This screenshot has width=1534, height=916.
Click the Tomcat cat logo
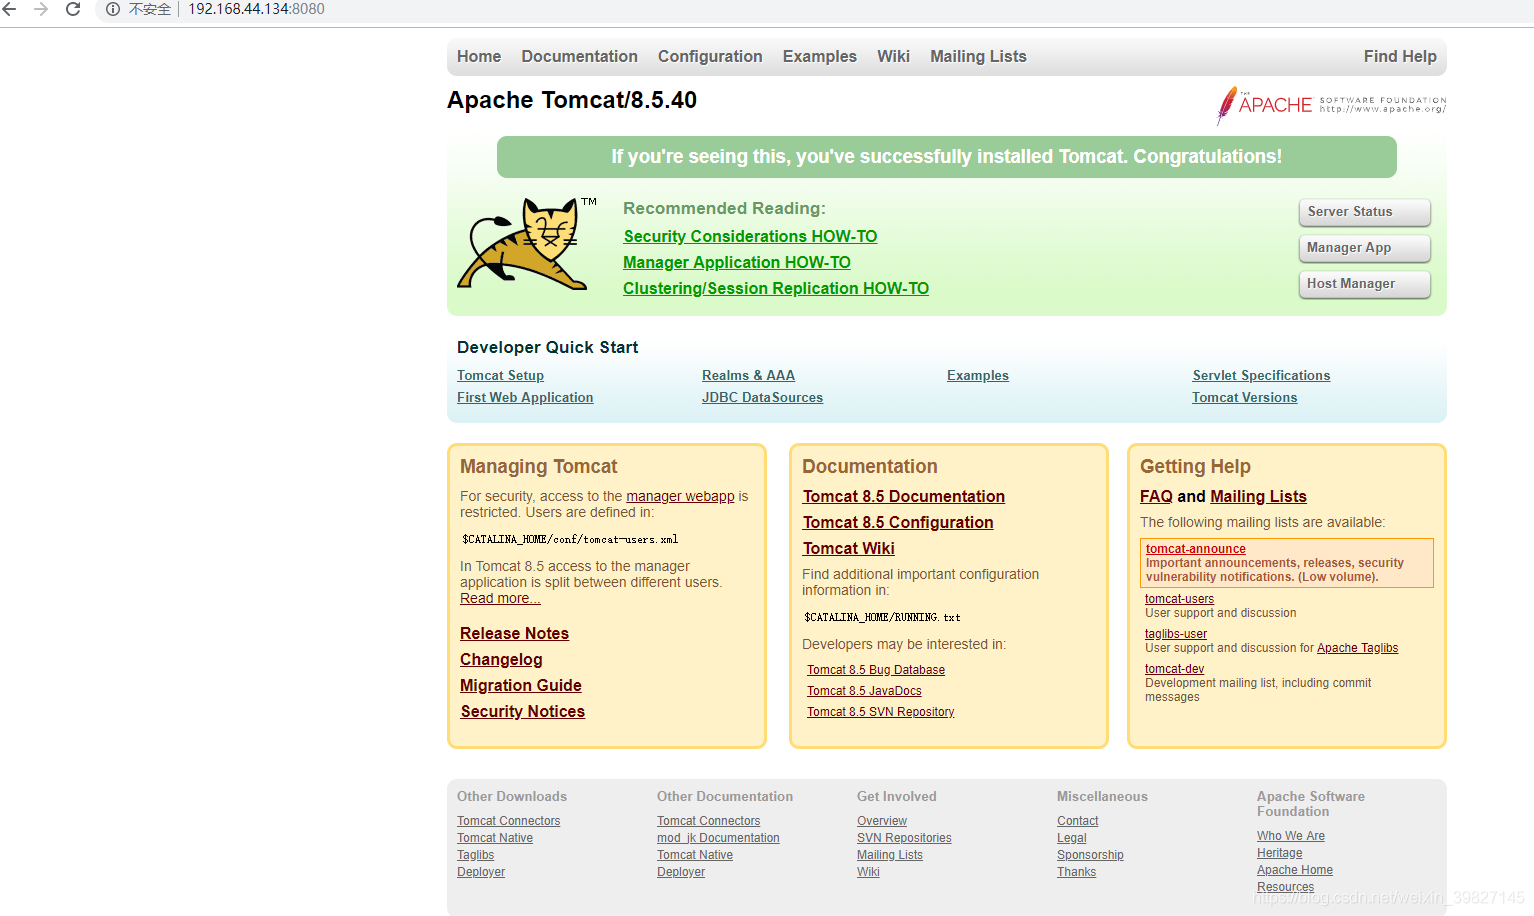coord(526,244)
